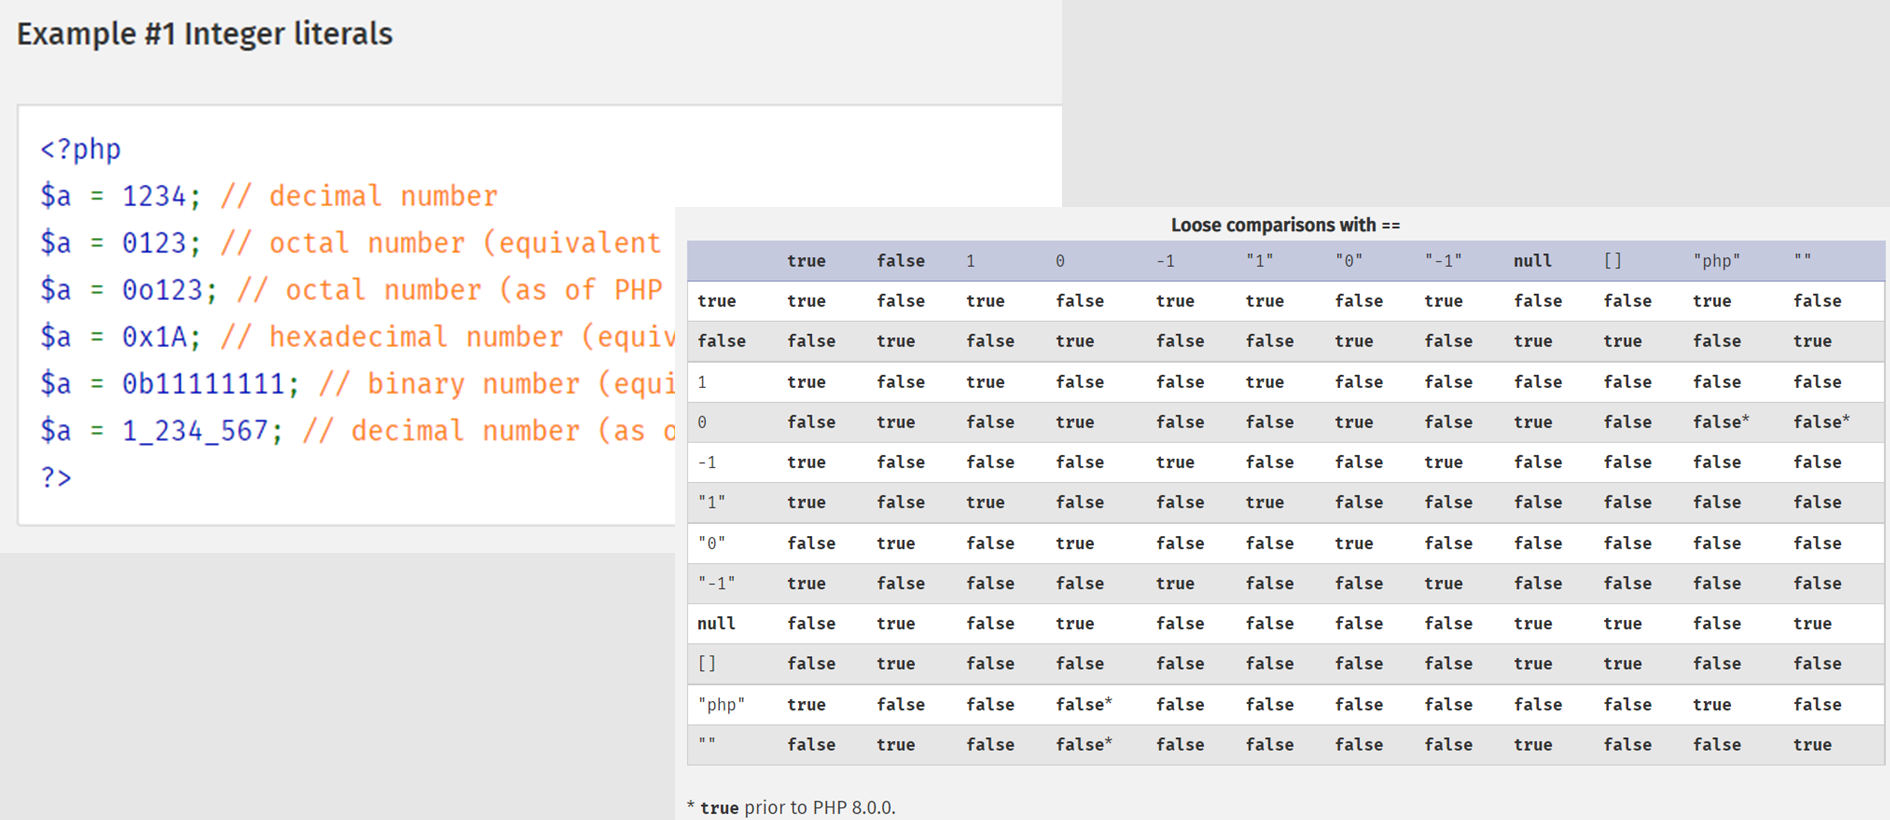Click the "php" row label in the table
The image size is (1890, 820).
coord(721,705)
